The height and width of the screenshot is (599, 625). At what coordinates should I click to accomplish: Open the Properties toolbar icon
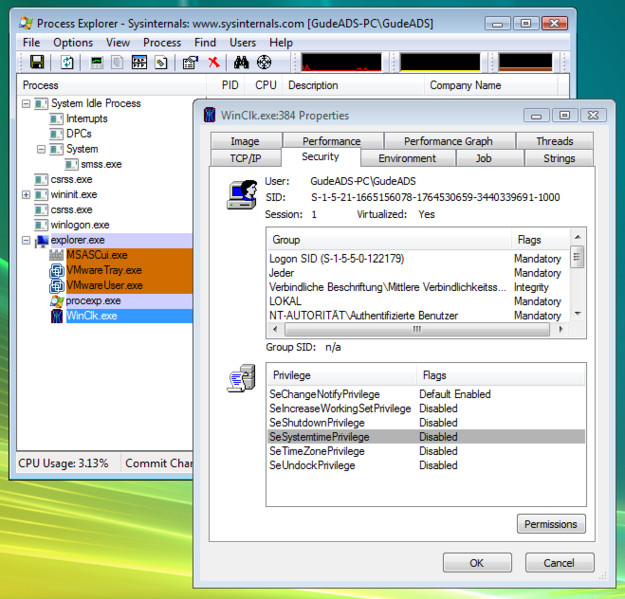click(x=190, y=62)
